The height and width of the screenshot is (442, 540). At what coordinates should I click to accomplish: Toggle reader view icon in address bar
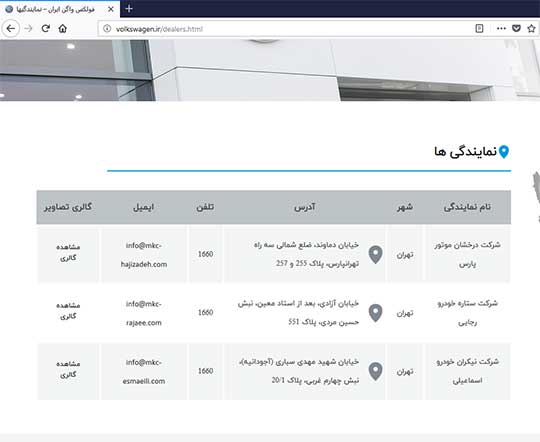coord(479,29)
